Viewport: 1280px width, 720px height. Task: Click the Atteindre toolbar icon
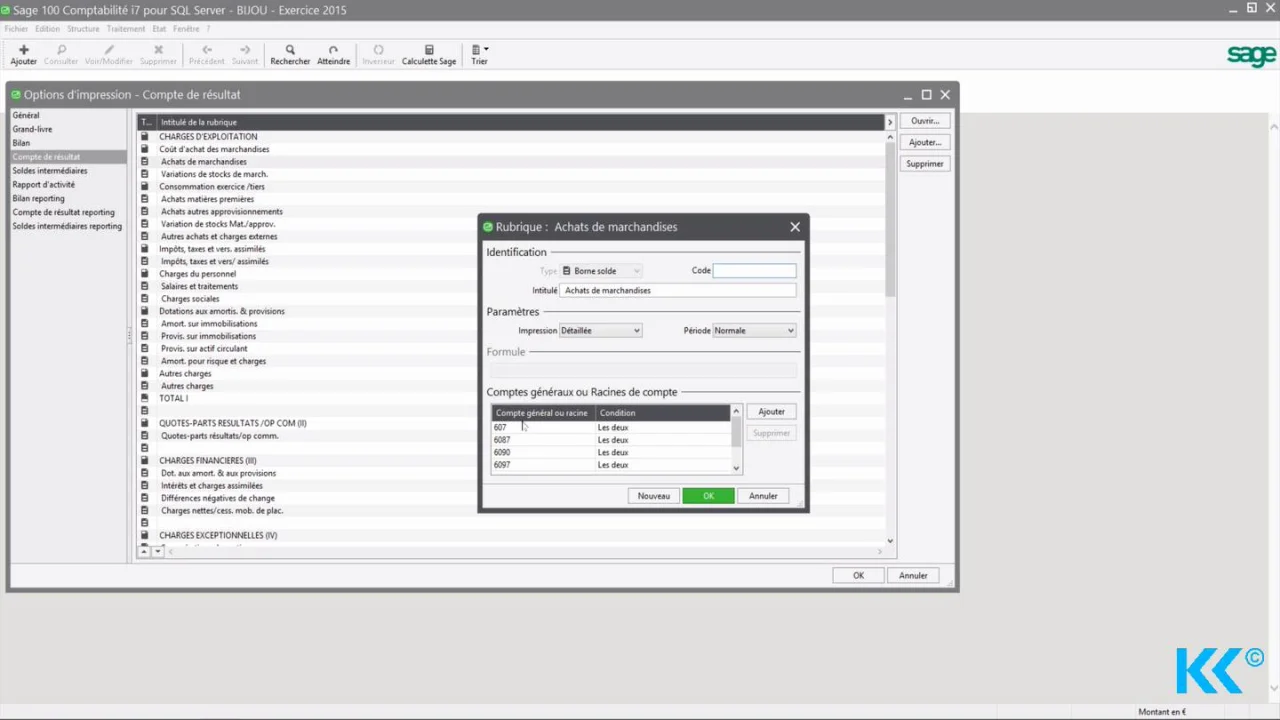click(333, 50)
